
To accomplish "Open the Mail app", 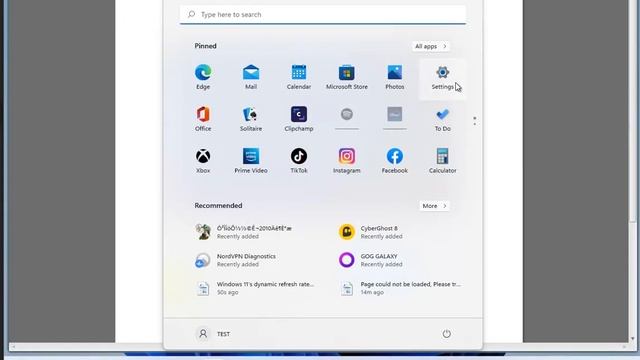I will [x=251, y=77].
